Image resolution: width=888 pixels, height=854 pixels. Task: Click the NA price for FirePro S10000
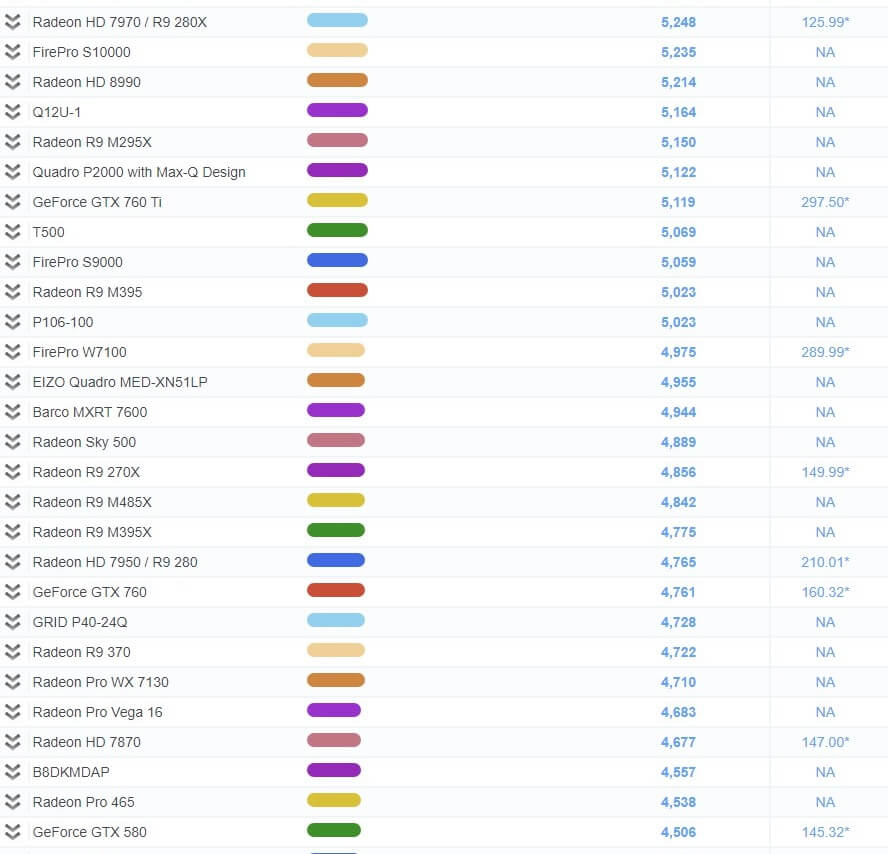(825, 53)
